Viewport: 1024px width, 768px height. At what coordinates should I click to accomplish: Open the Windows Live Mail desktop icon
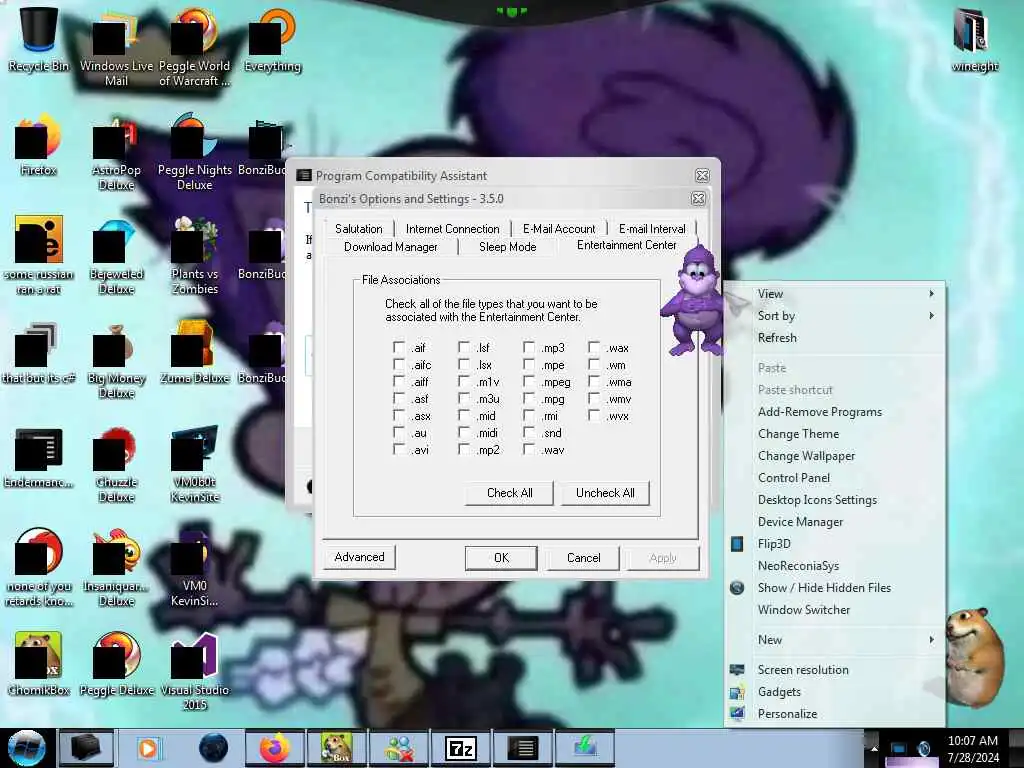116,49
